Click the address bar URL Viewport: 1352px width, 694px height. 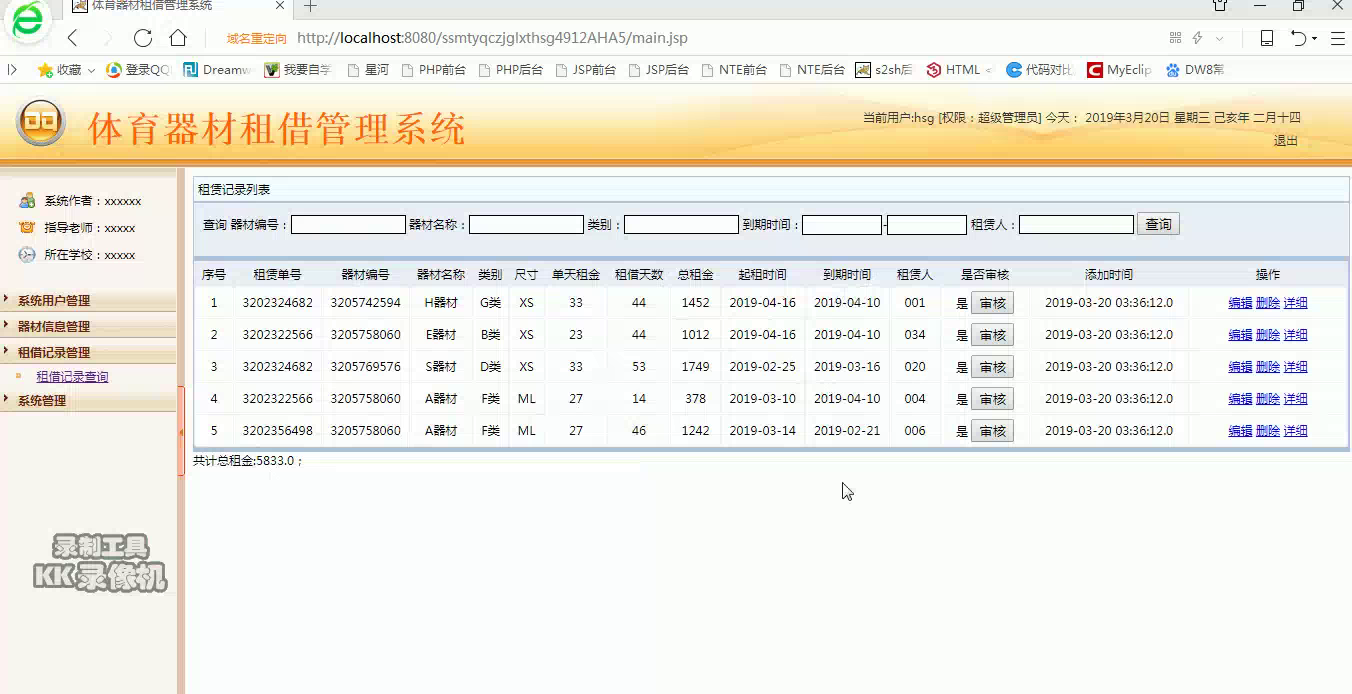coord(492,38)
